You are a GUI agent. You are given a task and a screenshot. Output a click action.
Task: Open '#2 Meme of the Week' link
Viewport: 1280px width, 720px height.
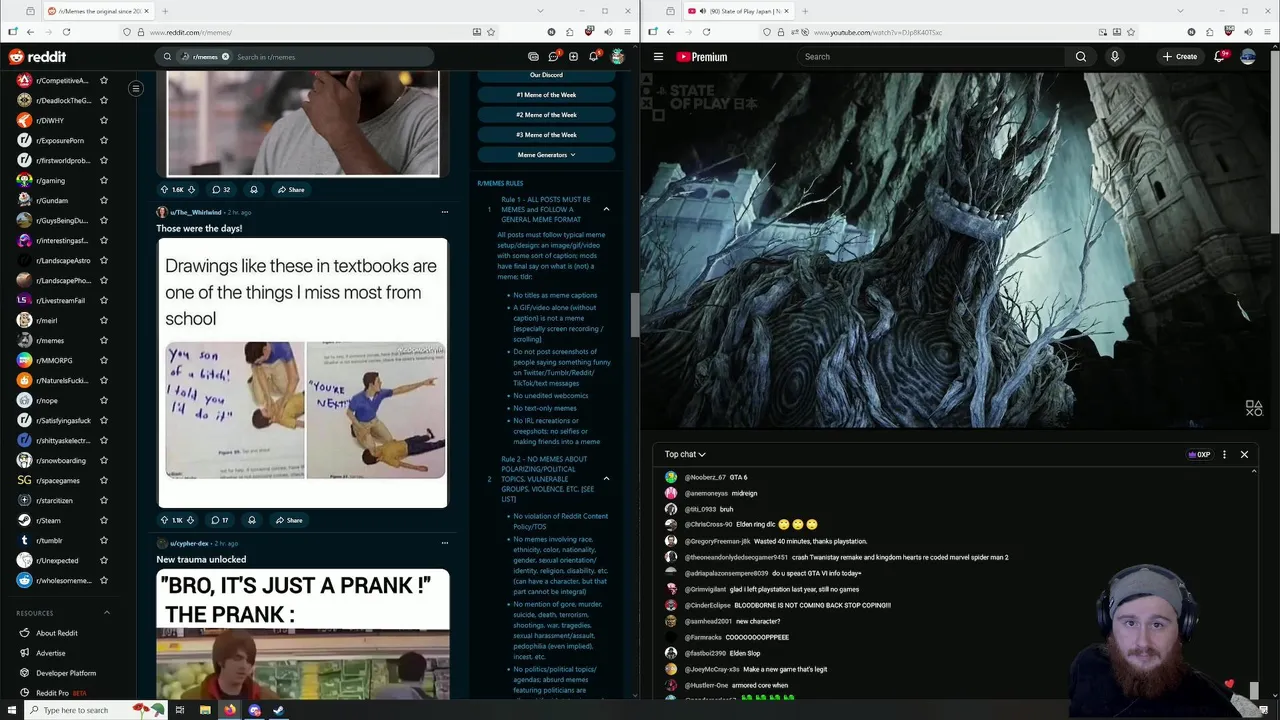click(546, 115)
